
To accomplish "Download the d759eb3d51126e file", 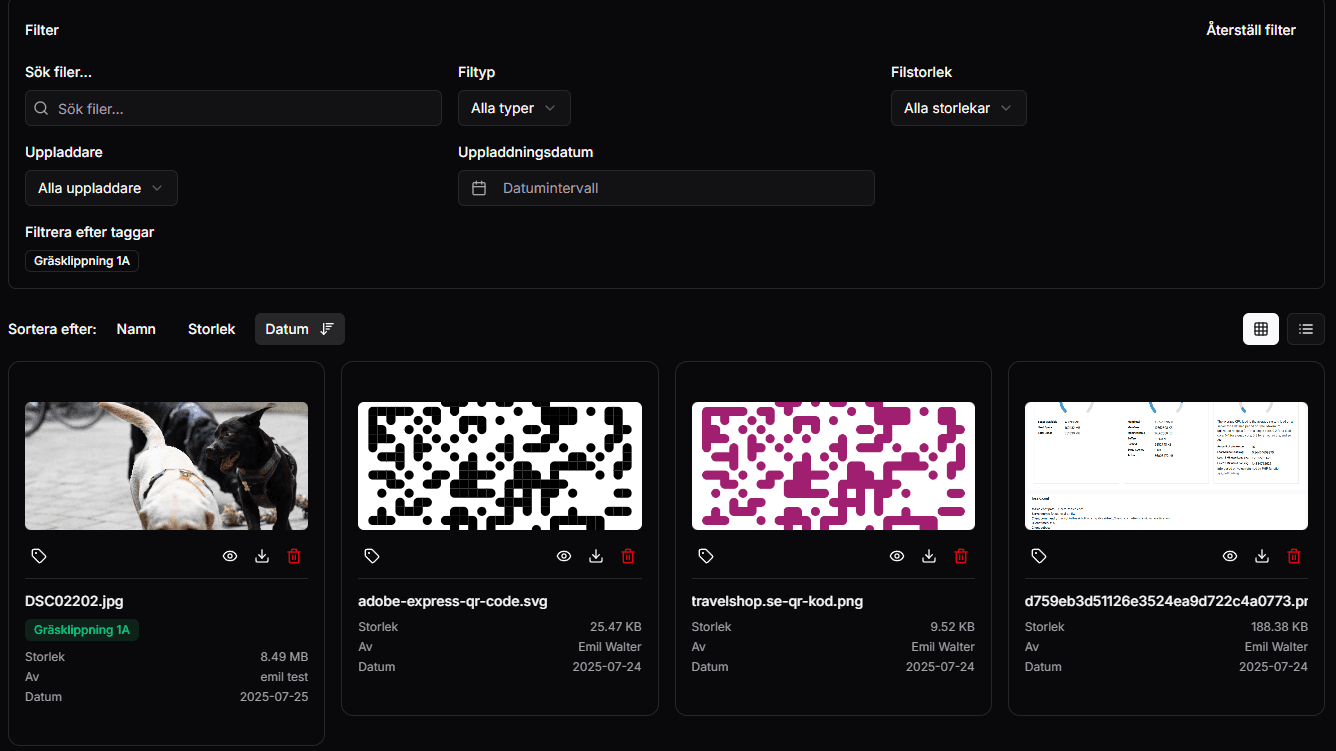I will (x=1262, y=556).
